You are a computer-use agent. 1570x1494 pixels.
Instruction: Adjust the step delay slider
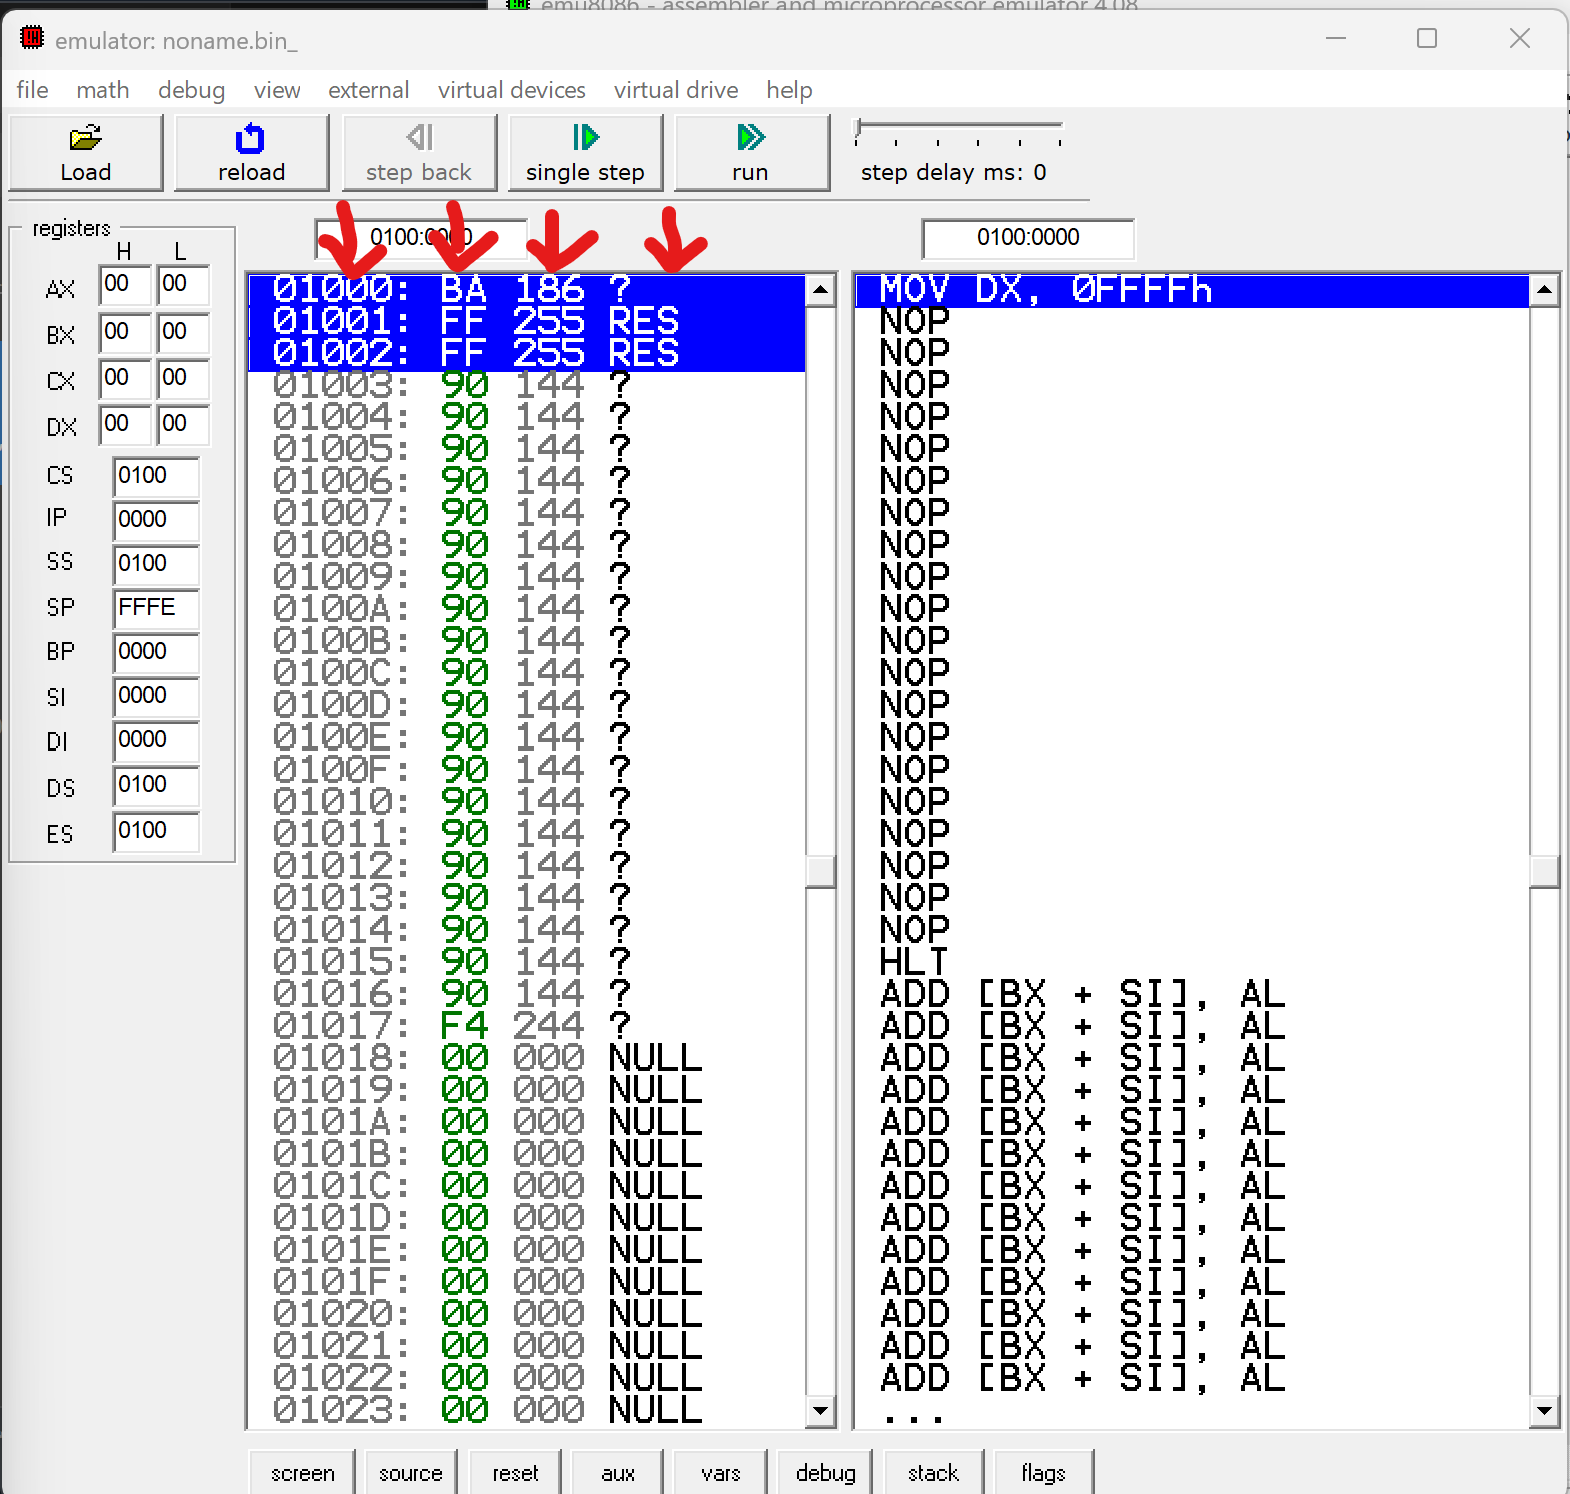coord(859,131)
